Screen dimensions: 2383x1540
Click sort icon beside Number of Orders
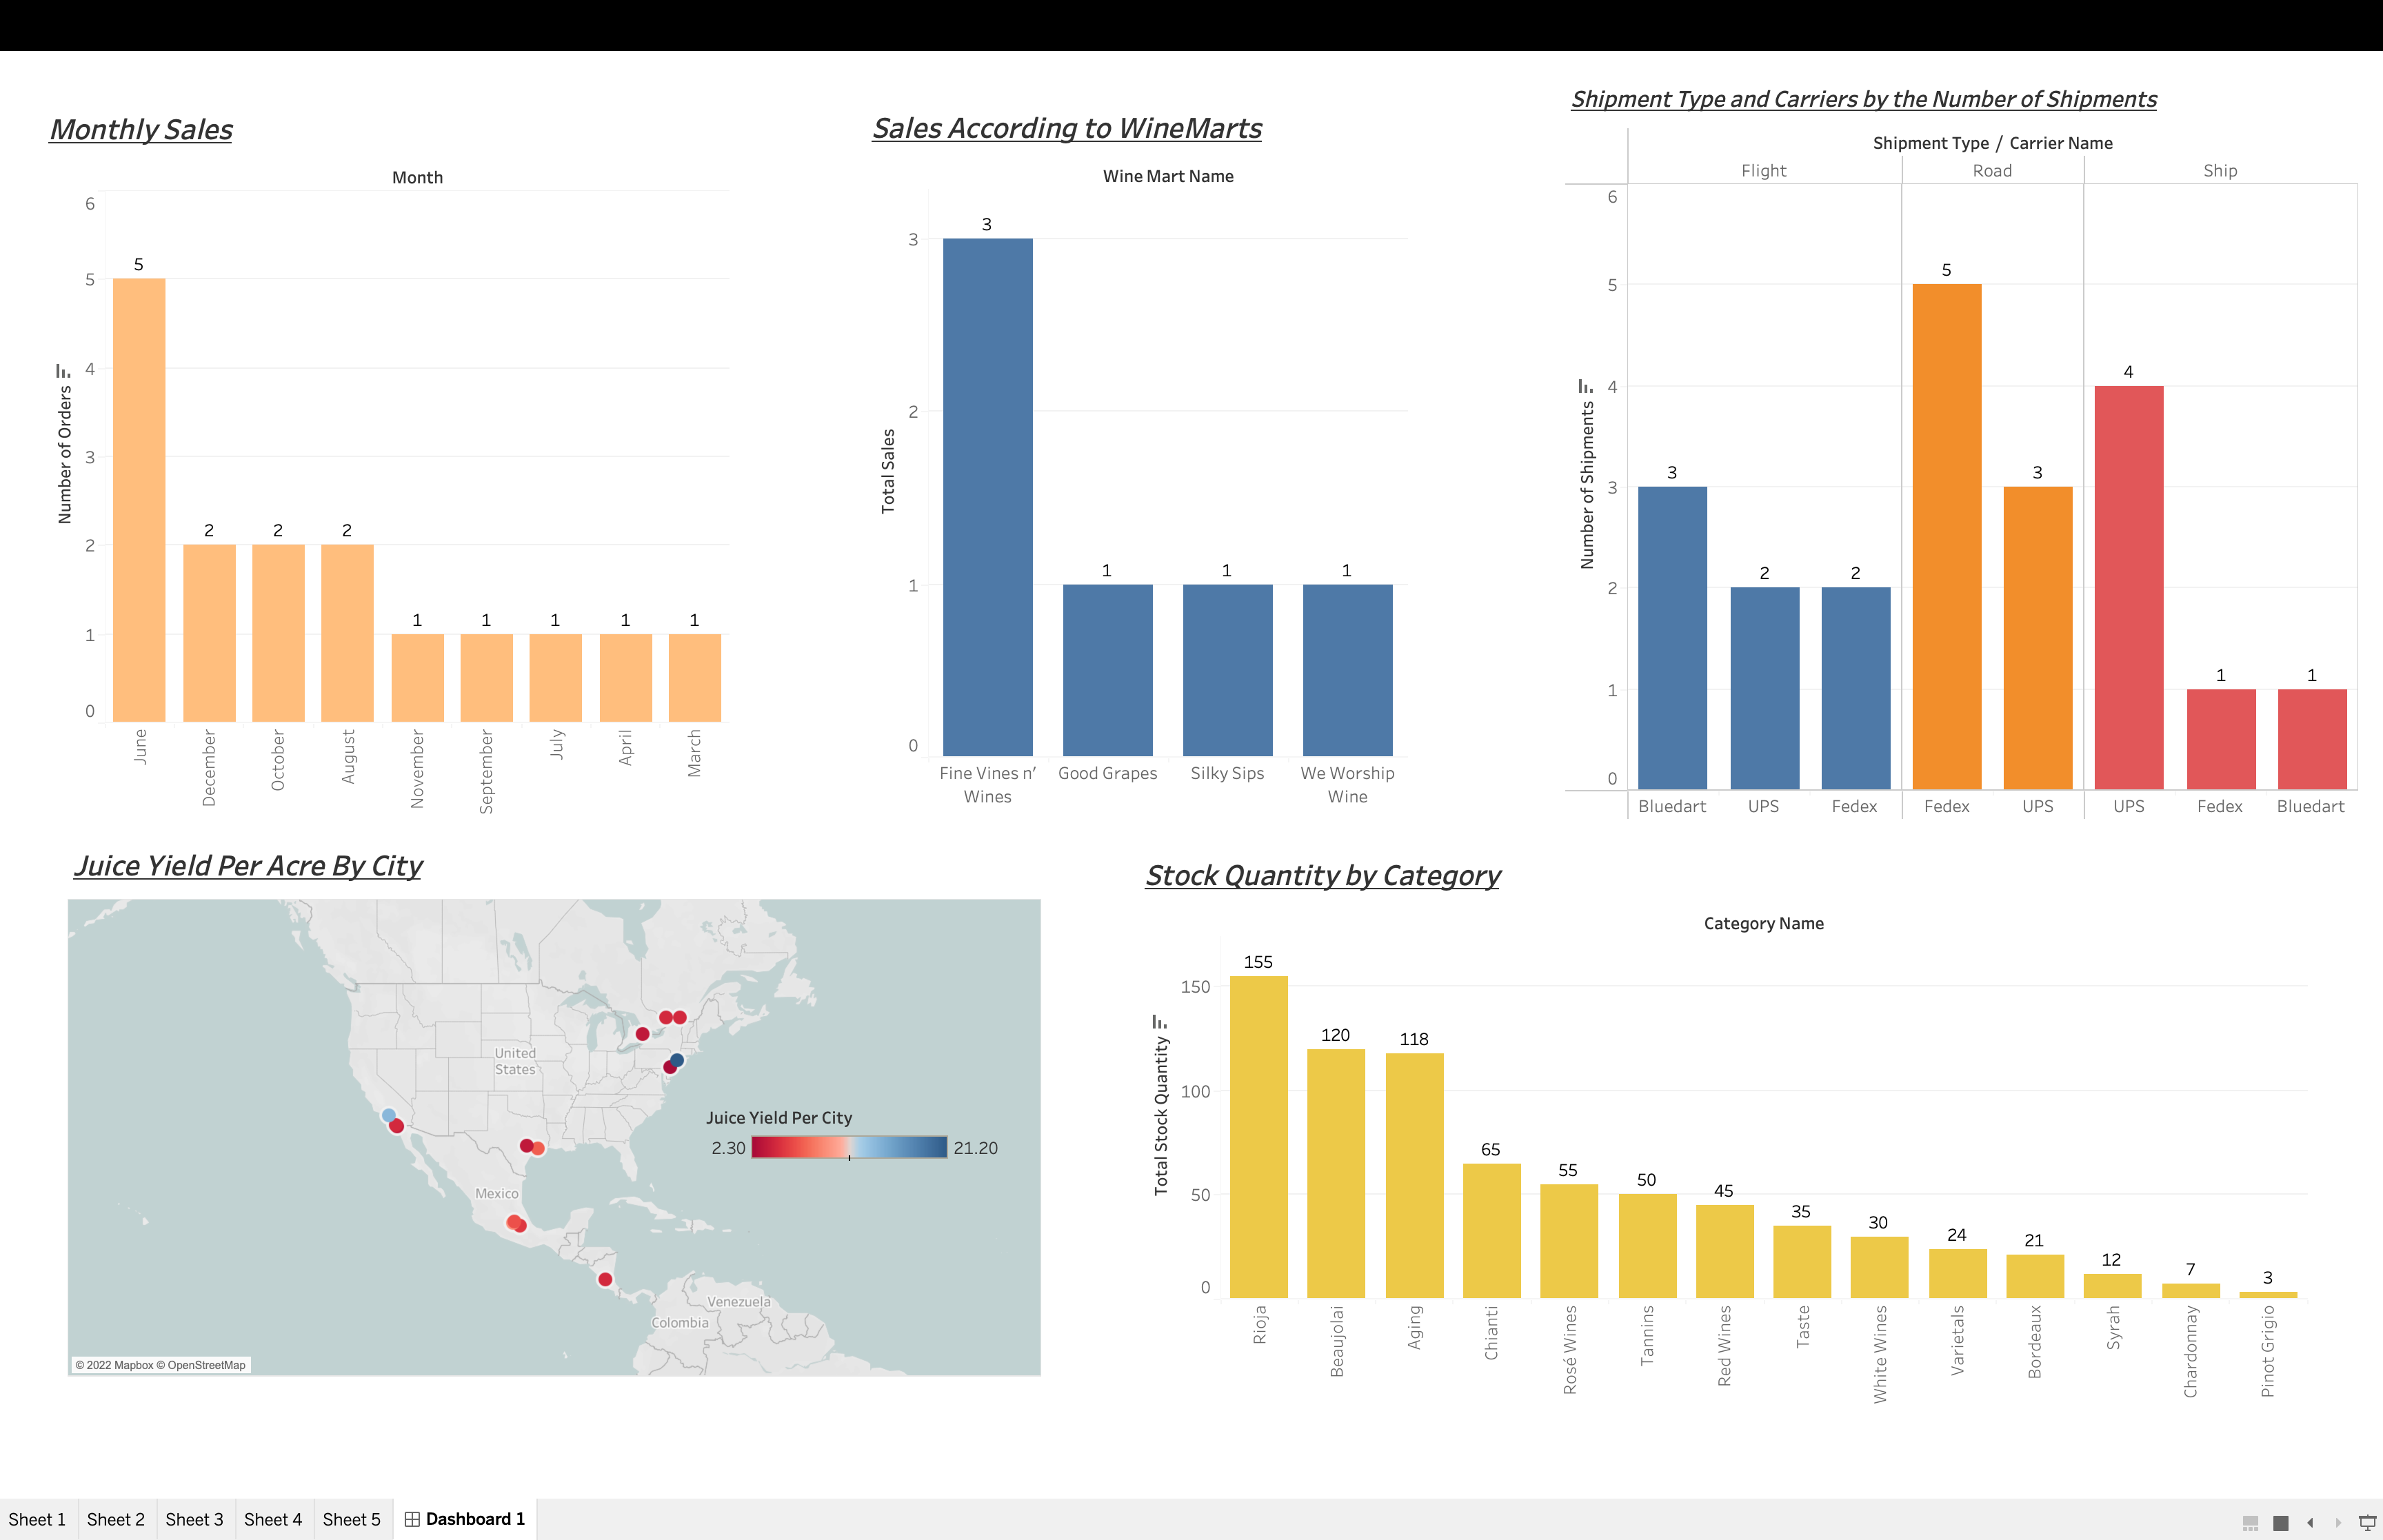tap(63, 371)
